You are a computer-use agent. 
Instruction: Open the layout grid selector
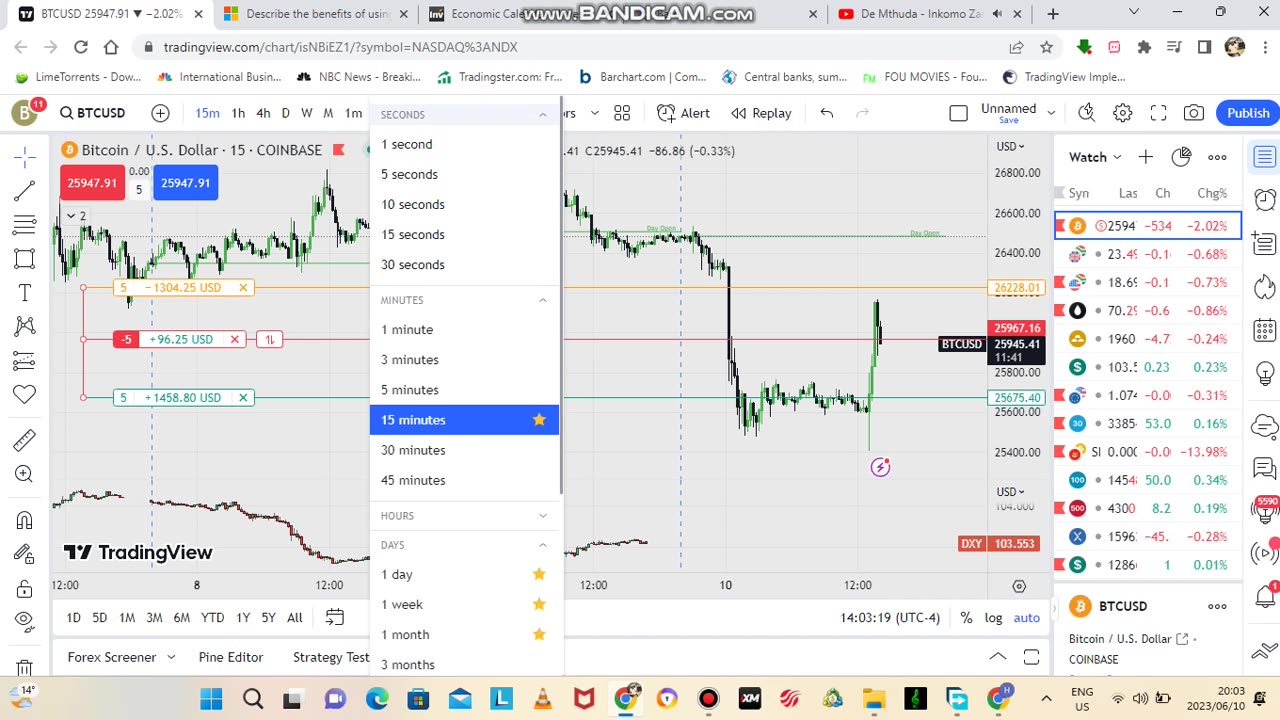coord(622,113)
